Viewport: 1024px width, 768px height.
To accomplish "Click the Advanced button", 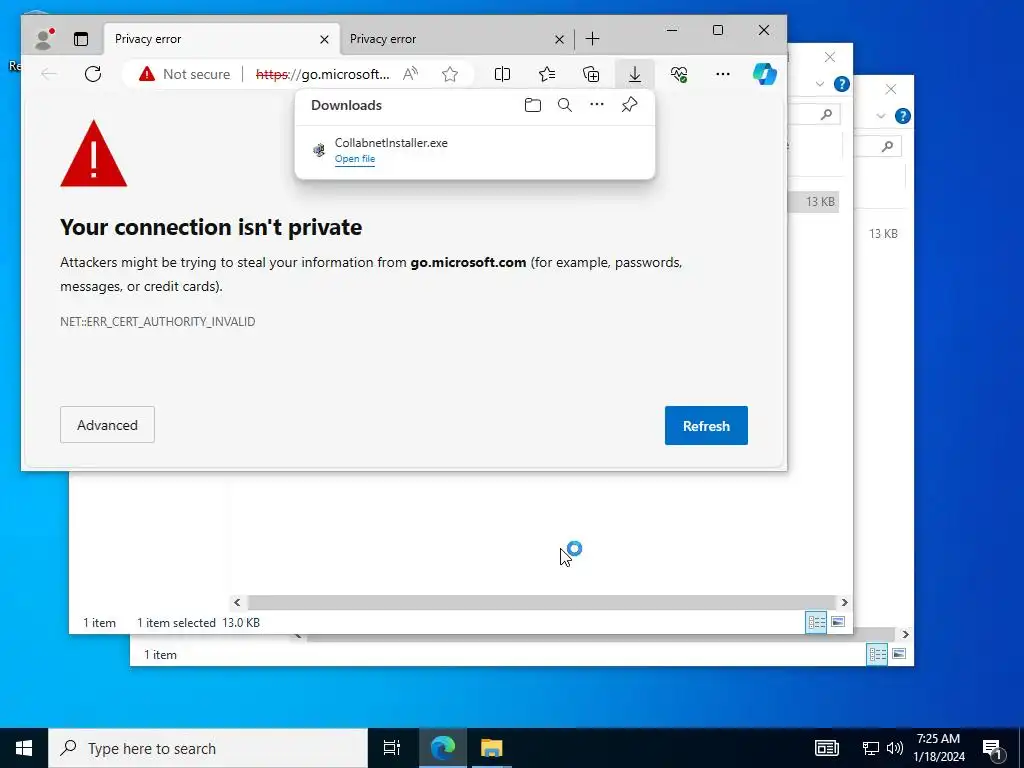I will pos(107,424).
